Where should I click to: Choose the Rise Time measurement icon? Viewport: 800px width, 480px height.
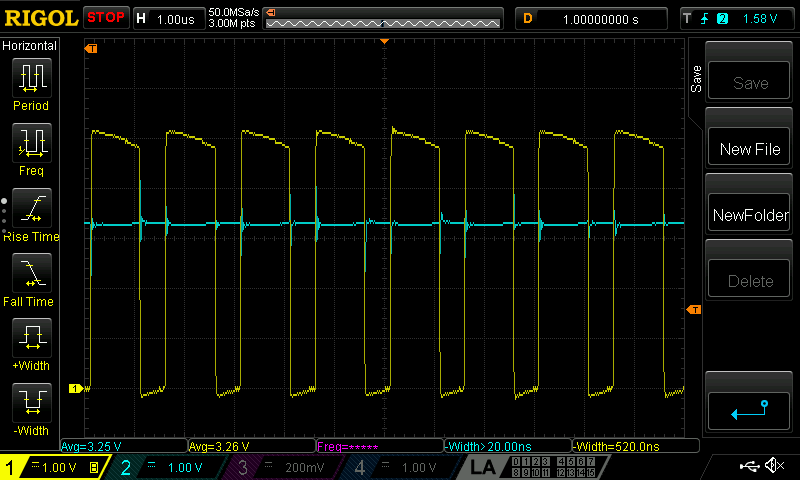pos(31,210)
